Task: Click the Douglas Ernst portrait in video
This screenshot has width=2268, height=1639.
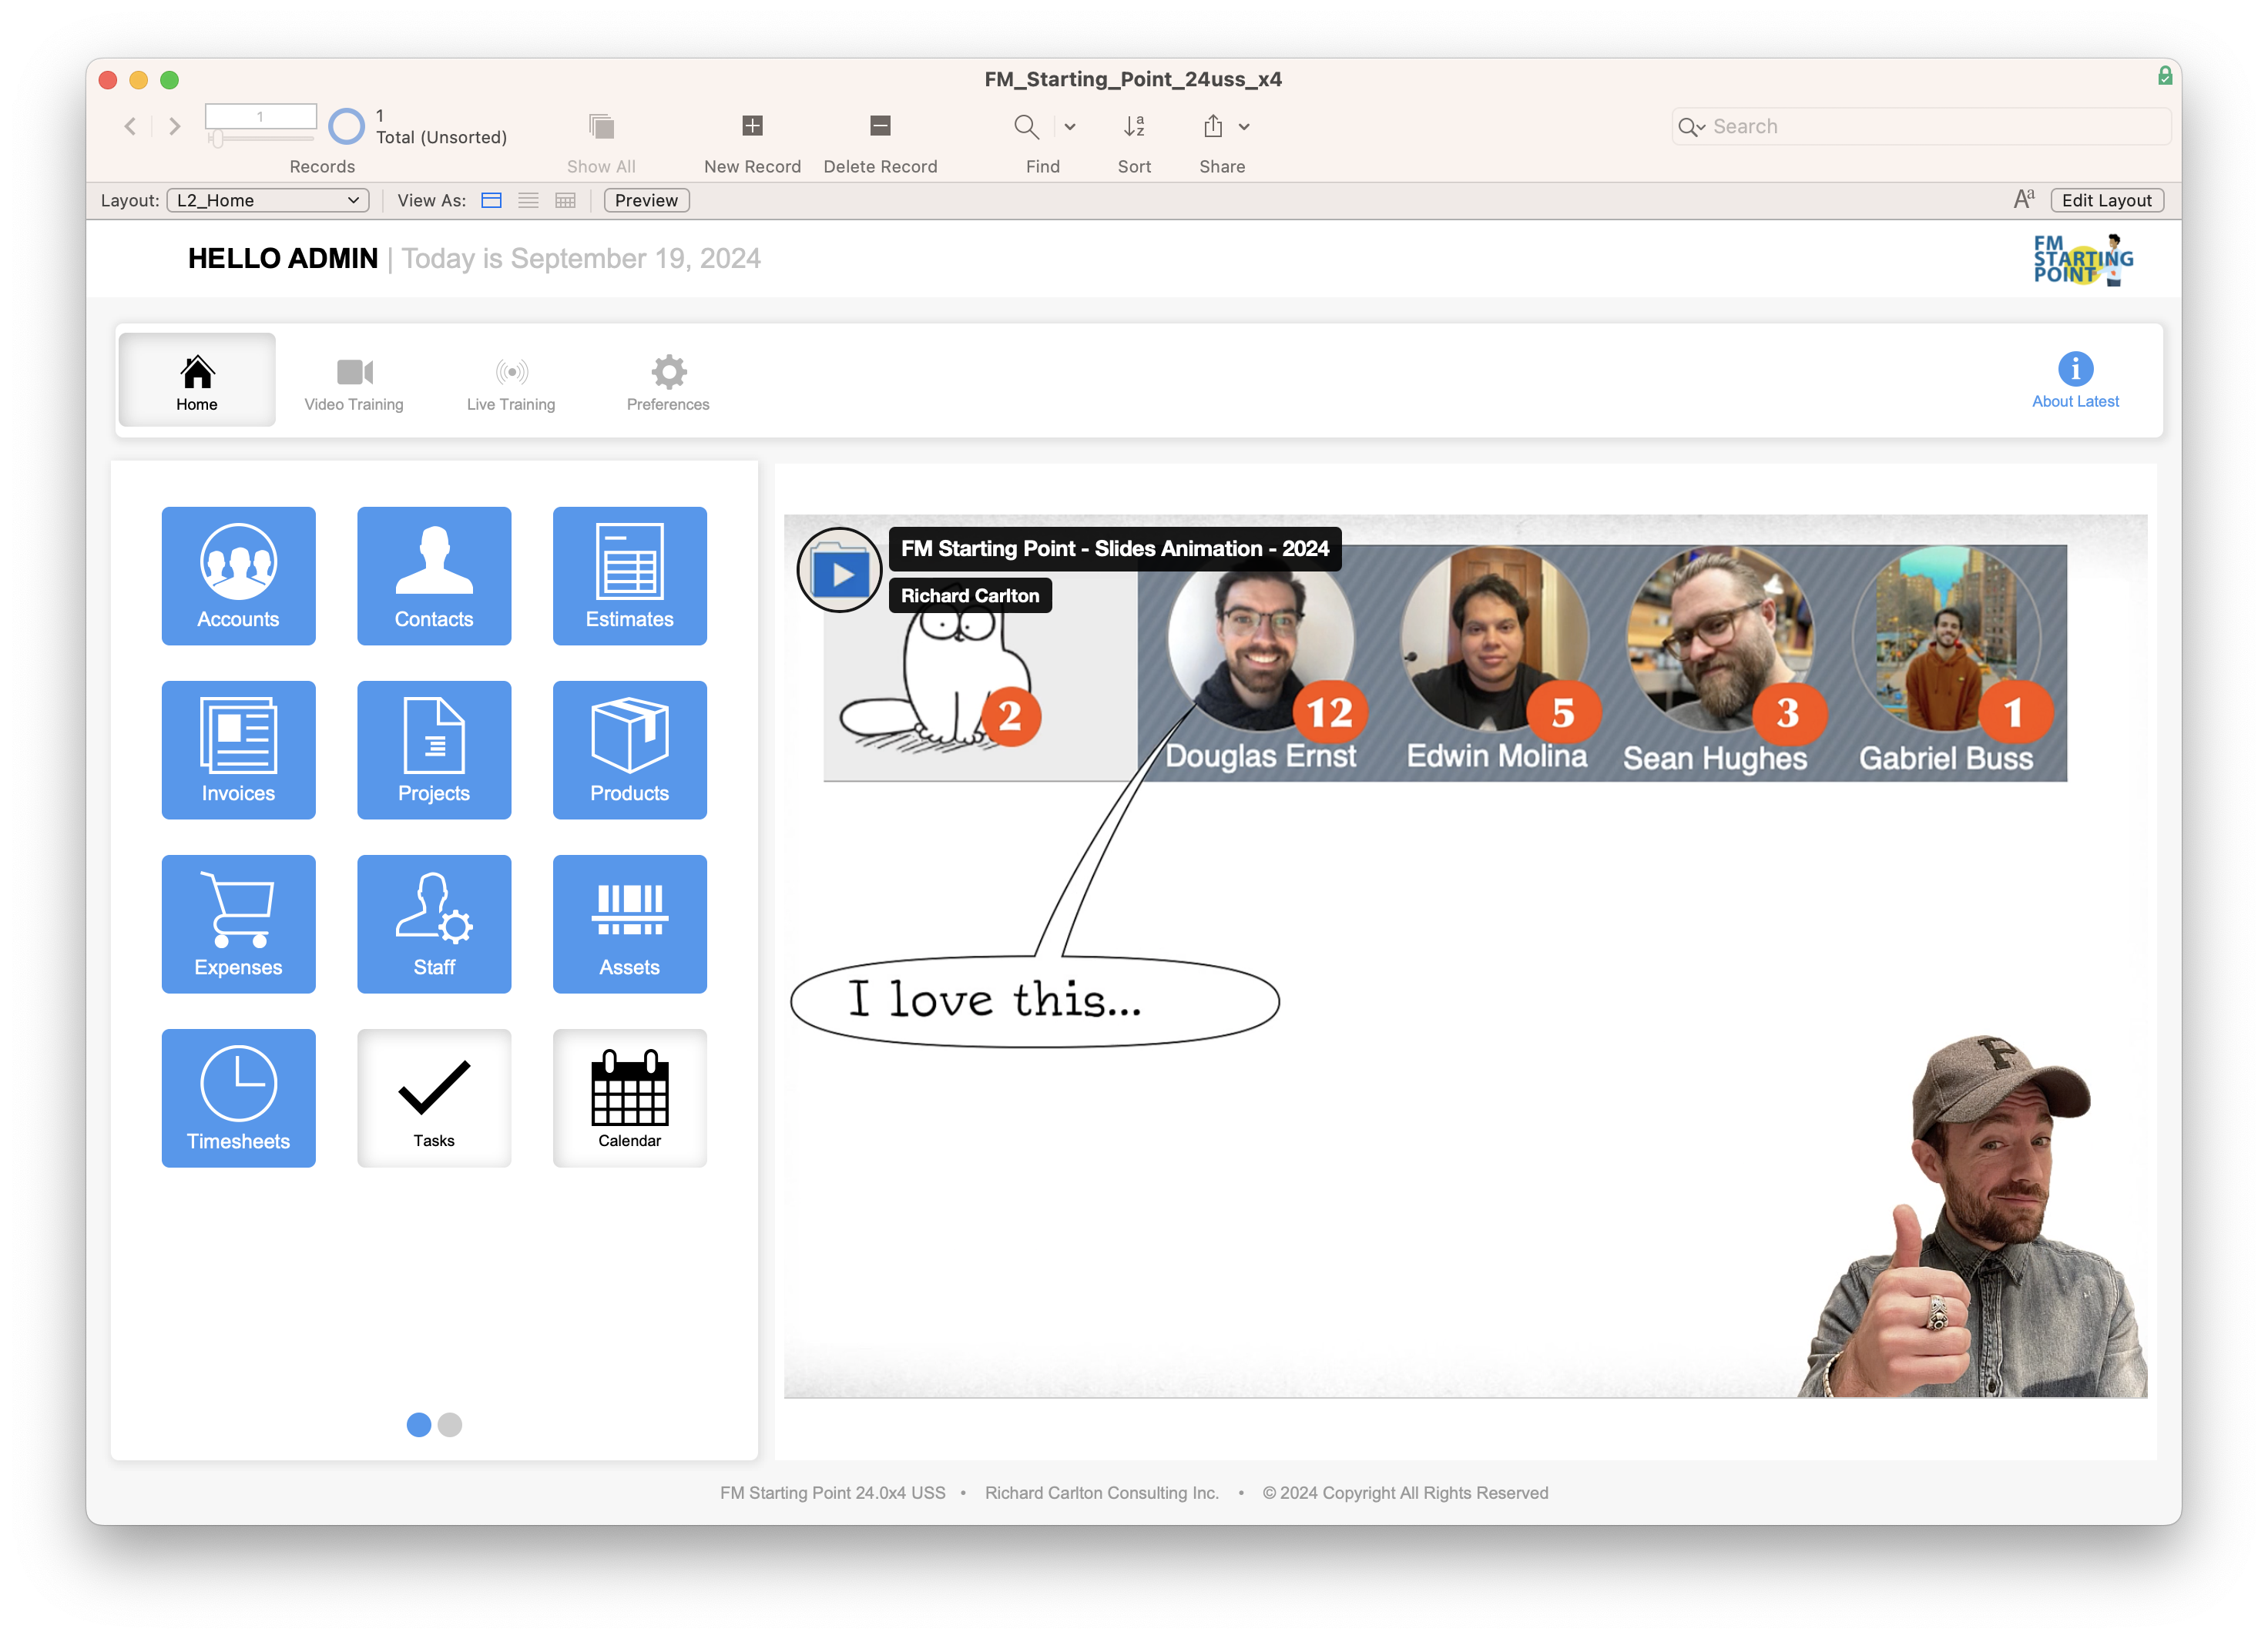Action: point(1261,640)
